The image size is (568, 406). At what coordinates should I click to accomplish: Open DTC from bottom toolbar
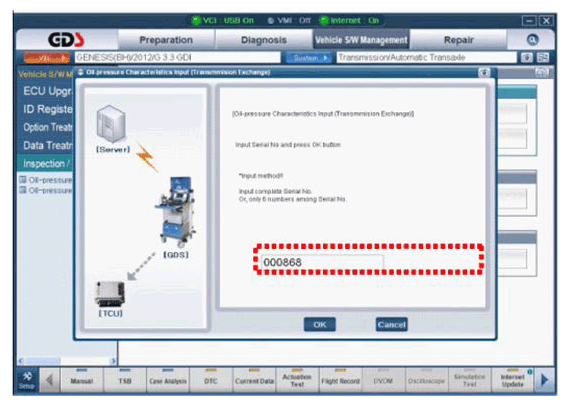point(211,380)
